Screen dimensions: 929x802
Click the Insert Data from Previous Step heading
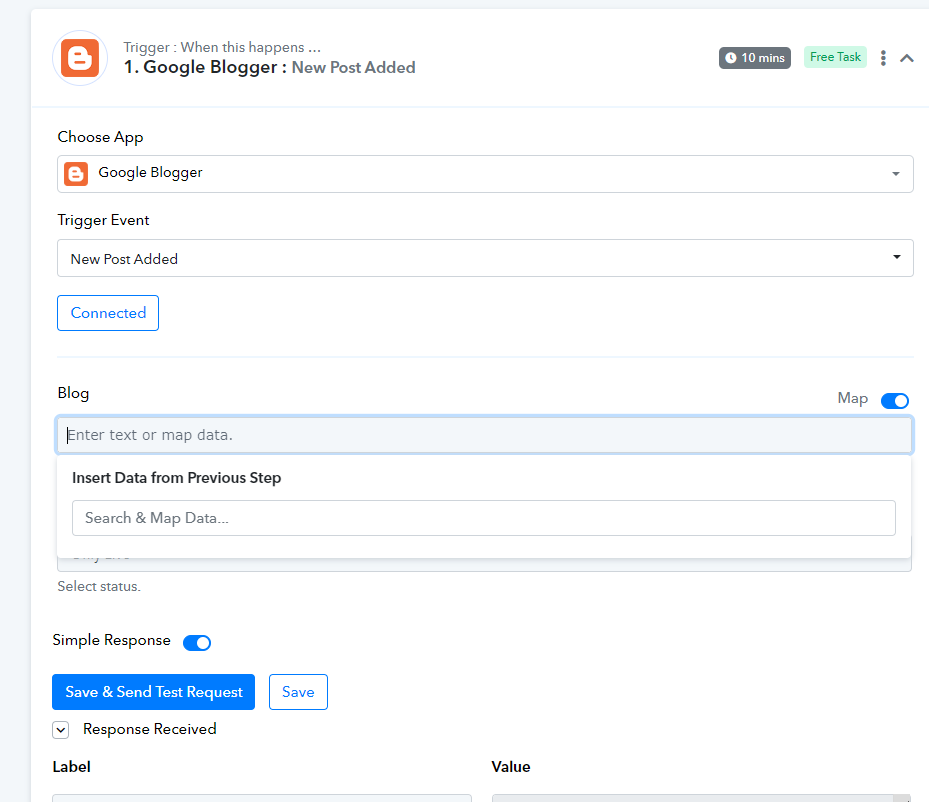pos(177,478)
